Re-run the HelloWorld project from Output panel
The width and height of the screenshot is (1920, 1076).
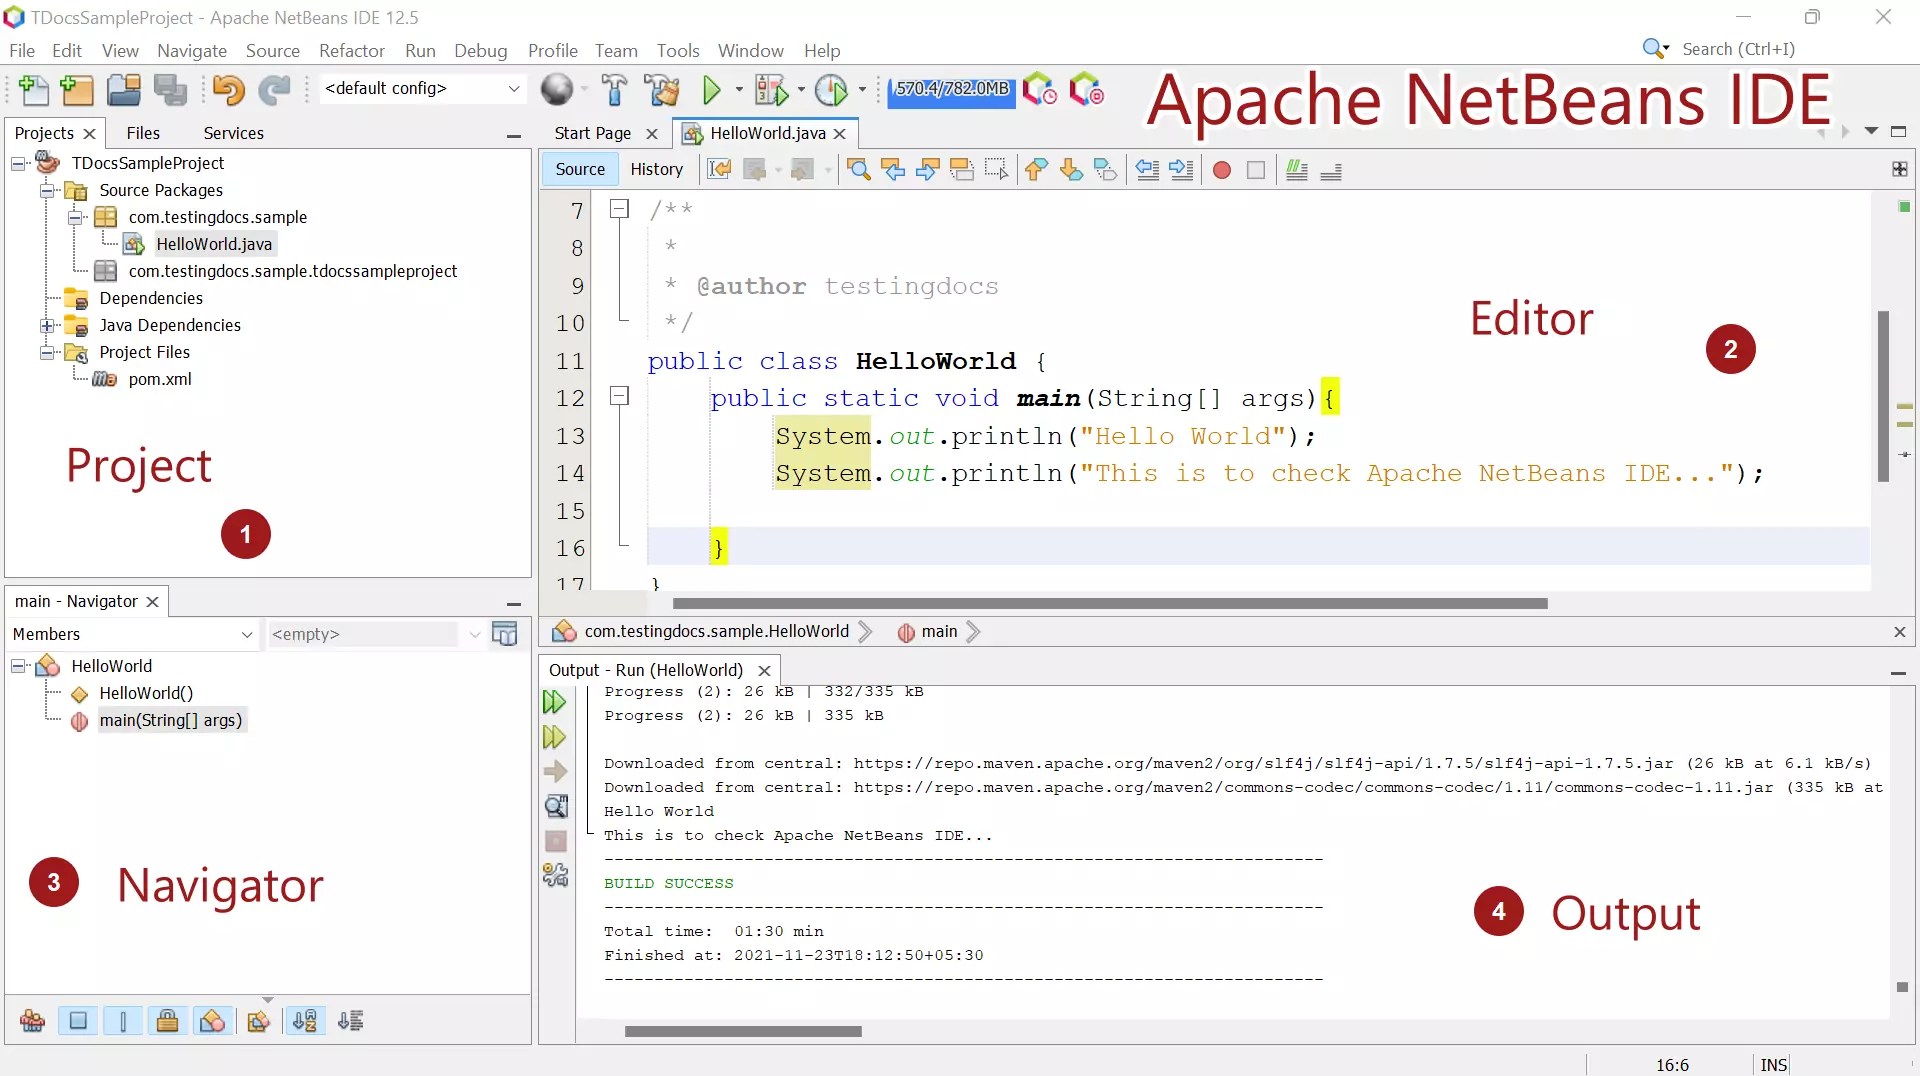(555, 701)
